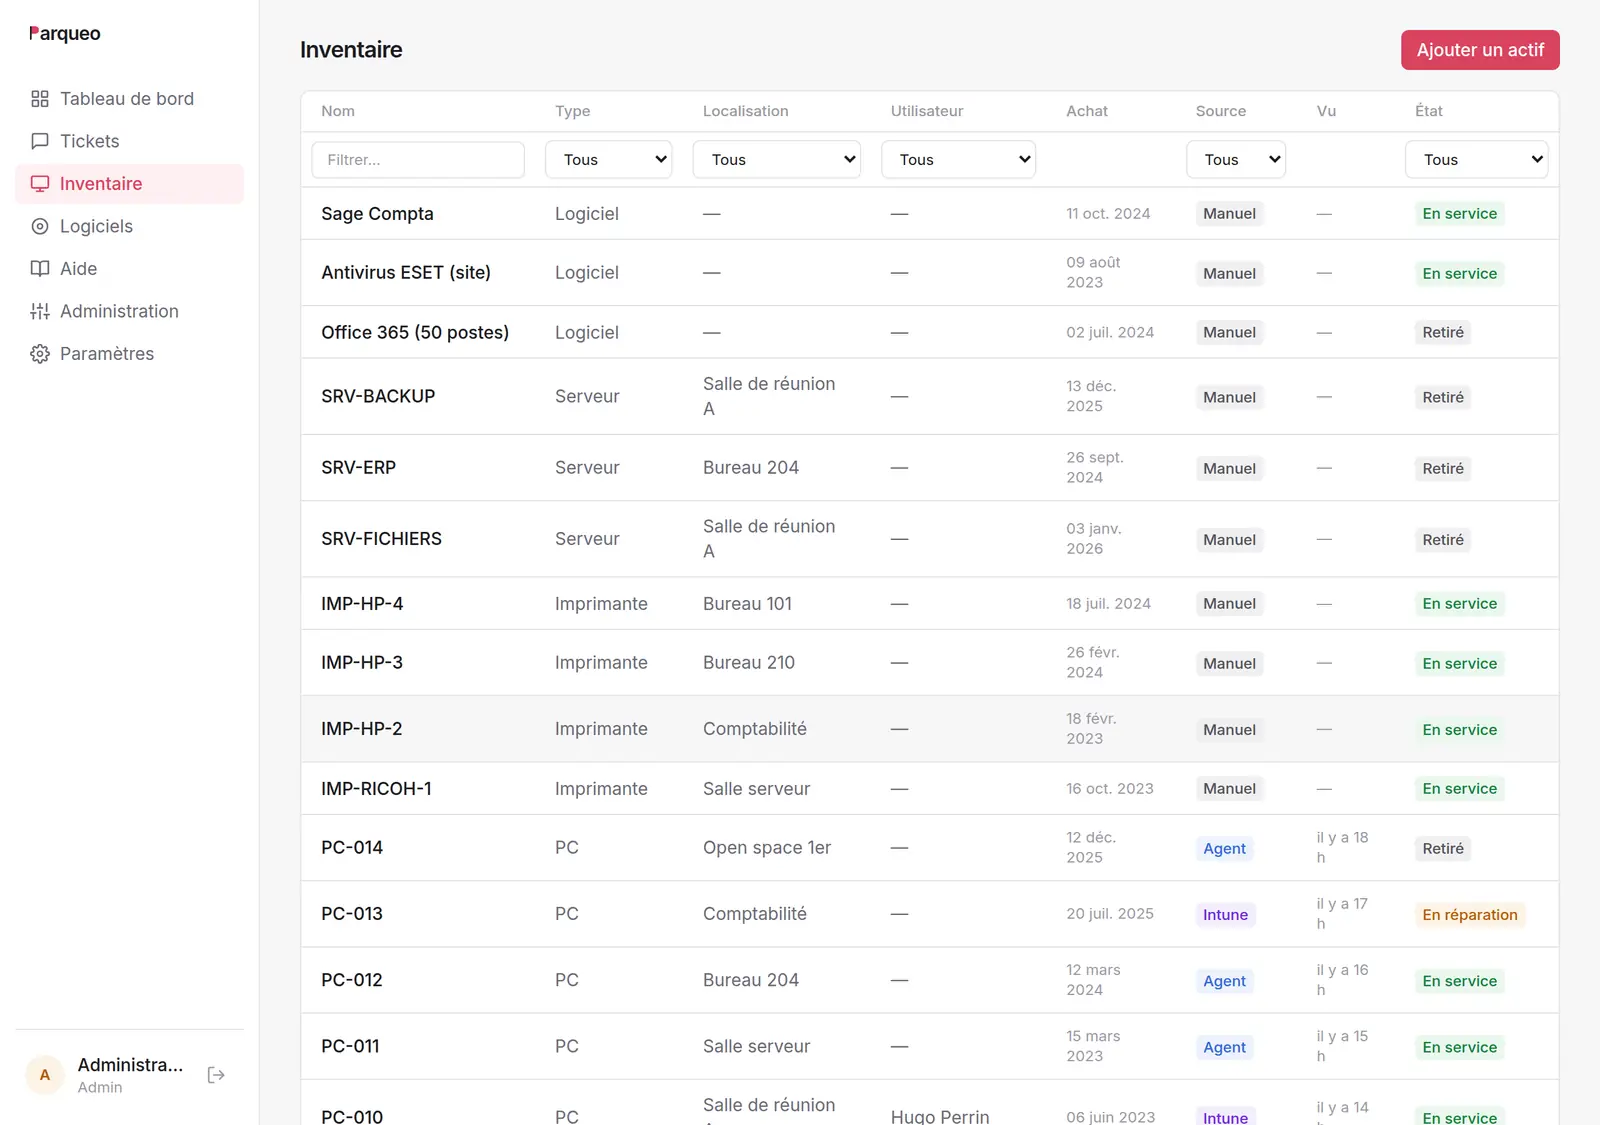Focus the Nom filter text field
Viewport: 1600px width, 1125px height.
pos(418,160)
